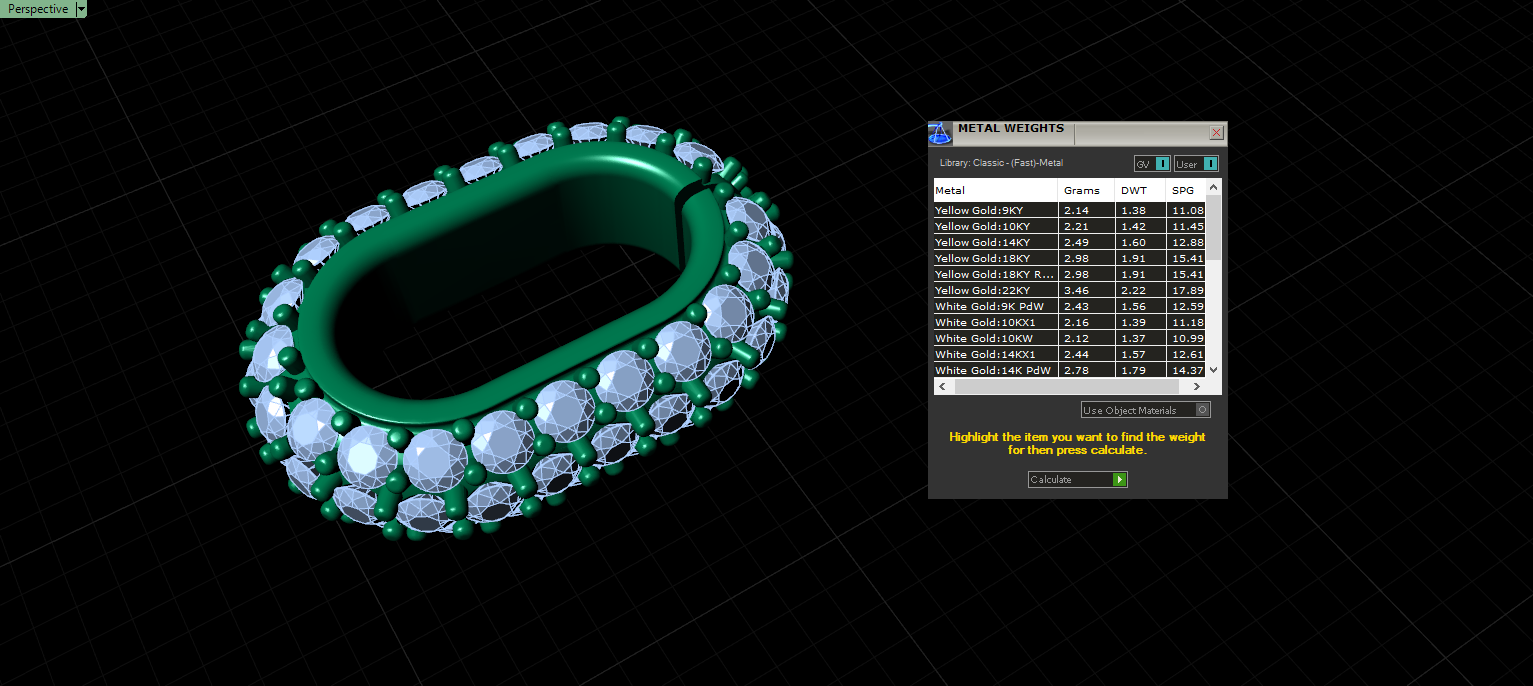The image size is (1533, 686).
Task: Sort by the DWT column header
Action: (1140, 190)
